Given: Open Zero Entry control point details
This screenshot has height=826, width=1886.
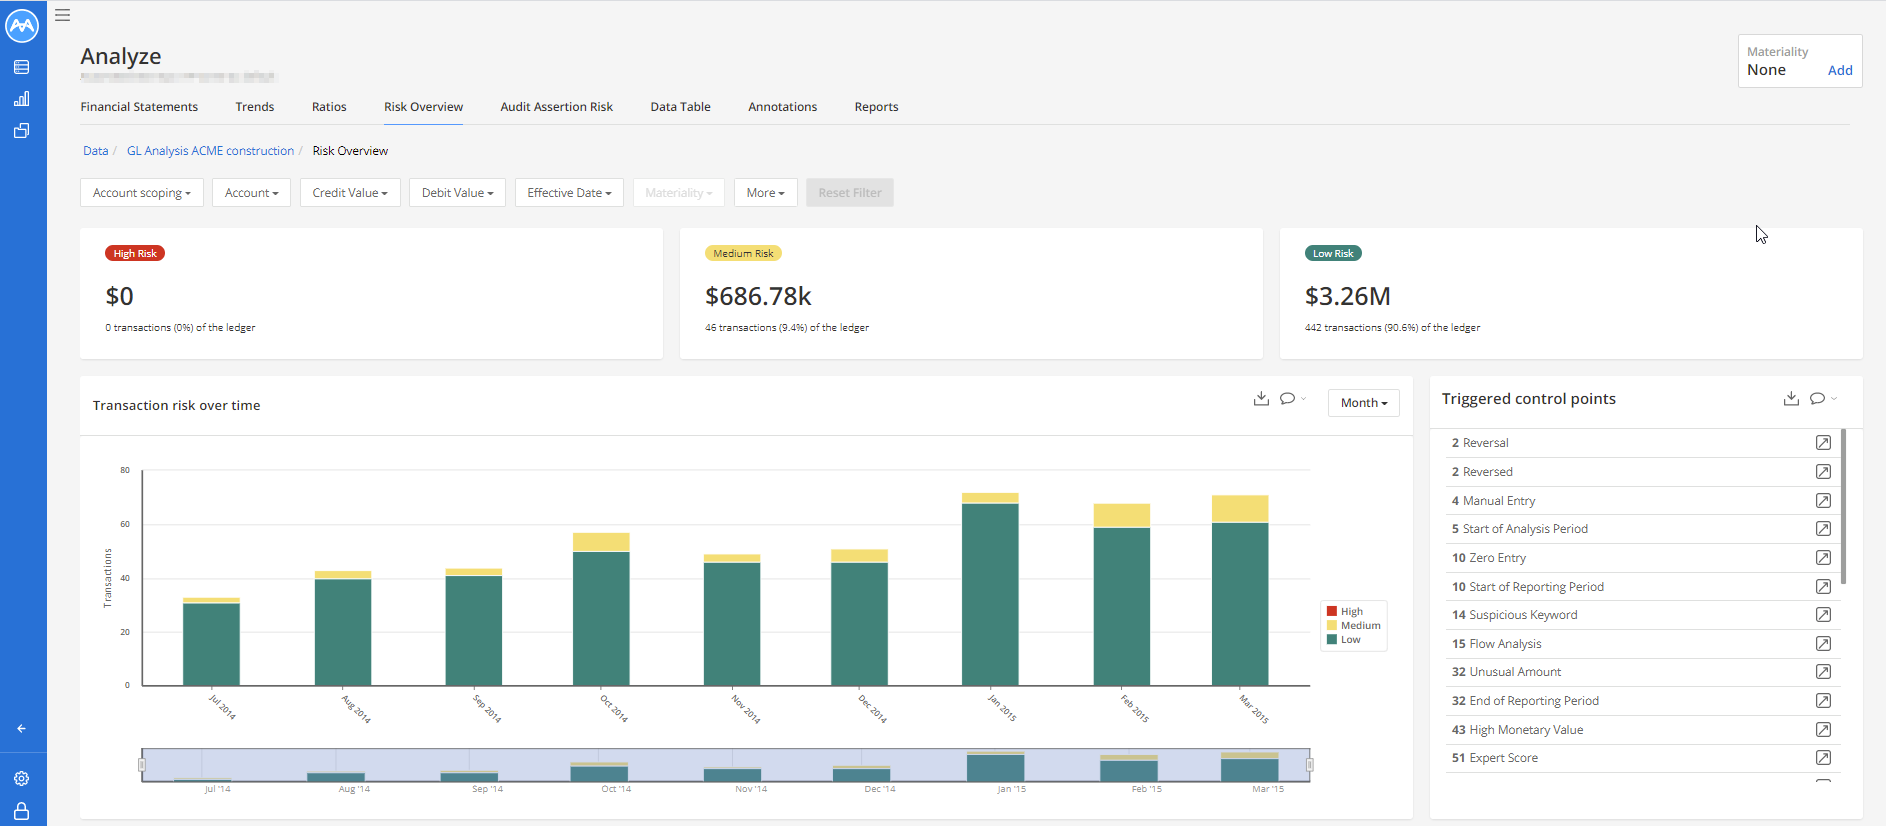Looking at the screenshot, I should click(1823, 558).
